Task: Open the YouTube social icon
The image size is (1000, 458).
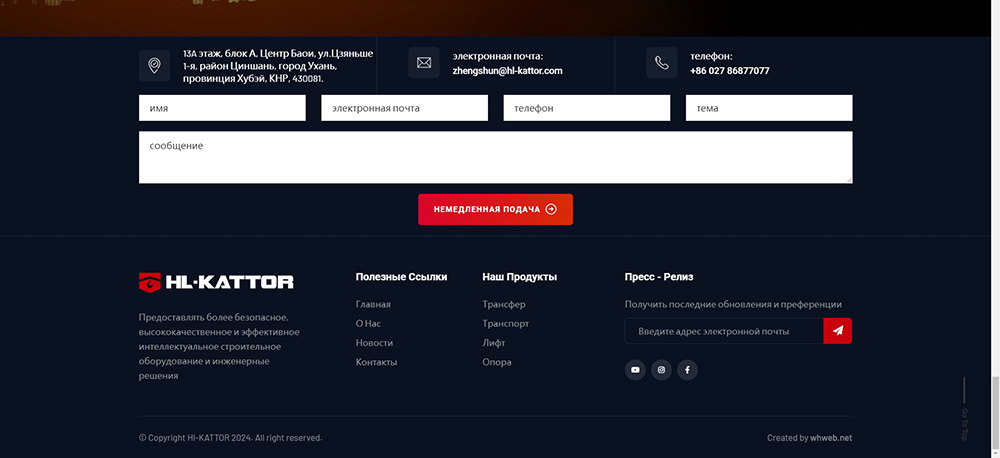Action: (x=635, y=370)
